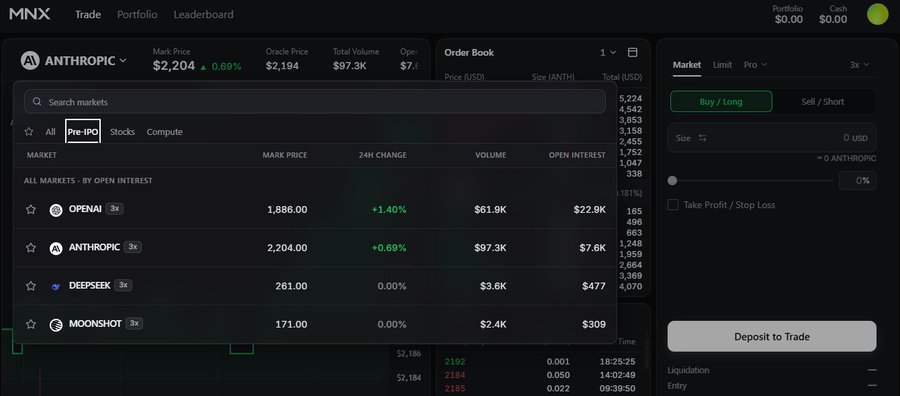
Task: Click OPENAI mark price 1,886.00
Action: coord(288,209)
